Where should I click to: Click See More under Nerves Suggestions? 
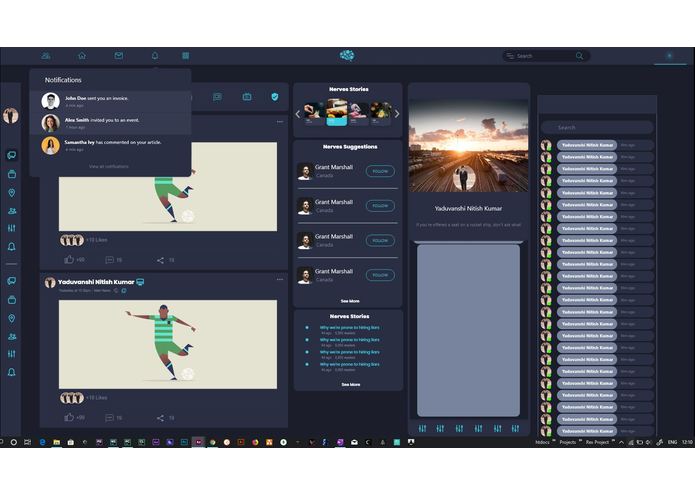click(350, 301)
